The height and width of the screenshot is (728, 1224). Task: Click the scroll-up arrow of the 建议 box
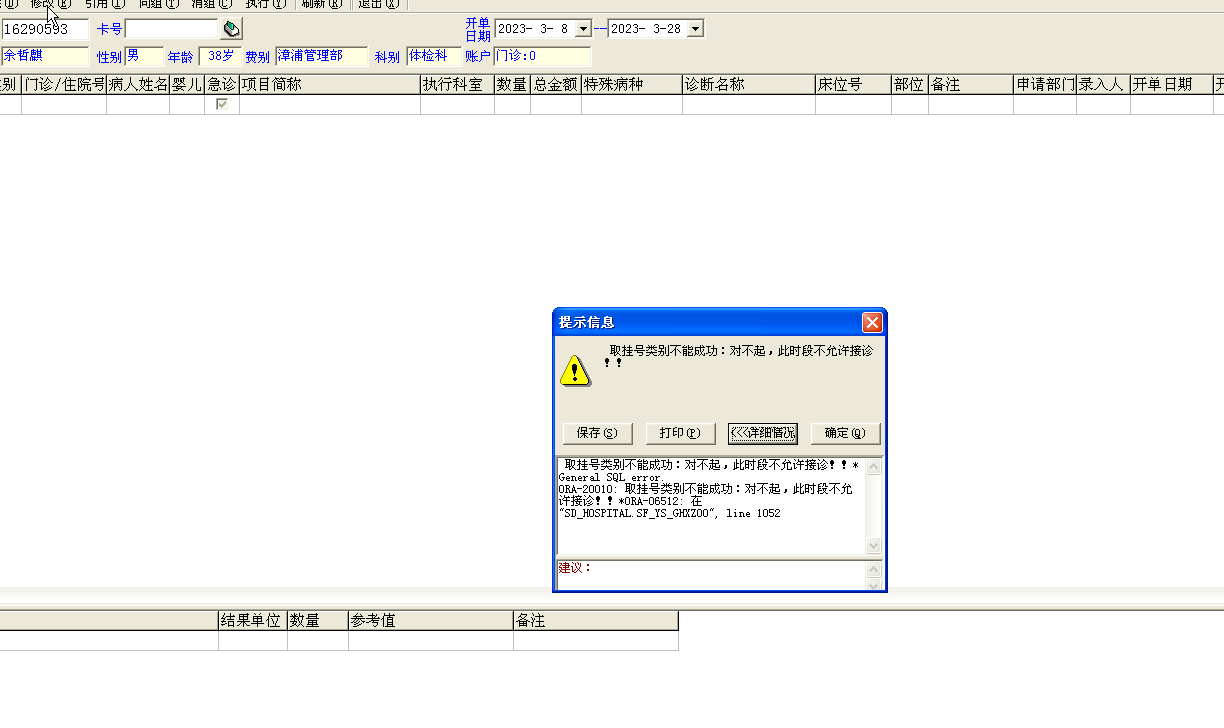point(874,568)
